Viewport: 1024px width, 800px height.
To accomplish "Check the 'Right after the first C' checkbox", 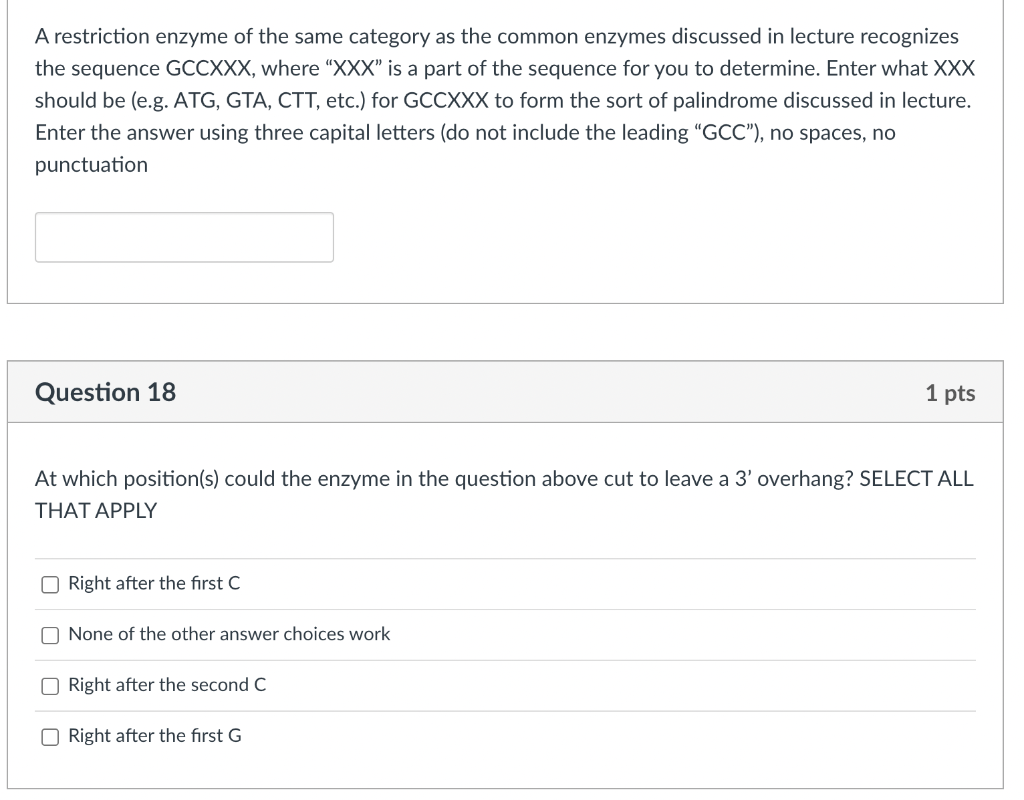I will point(50,584).
